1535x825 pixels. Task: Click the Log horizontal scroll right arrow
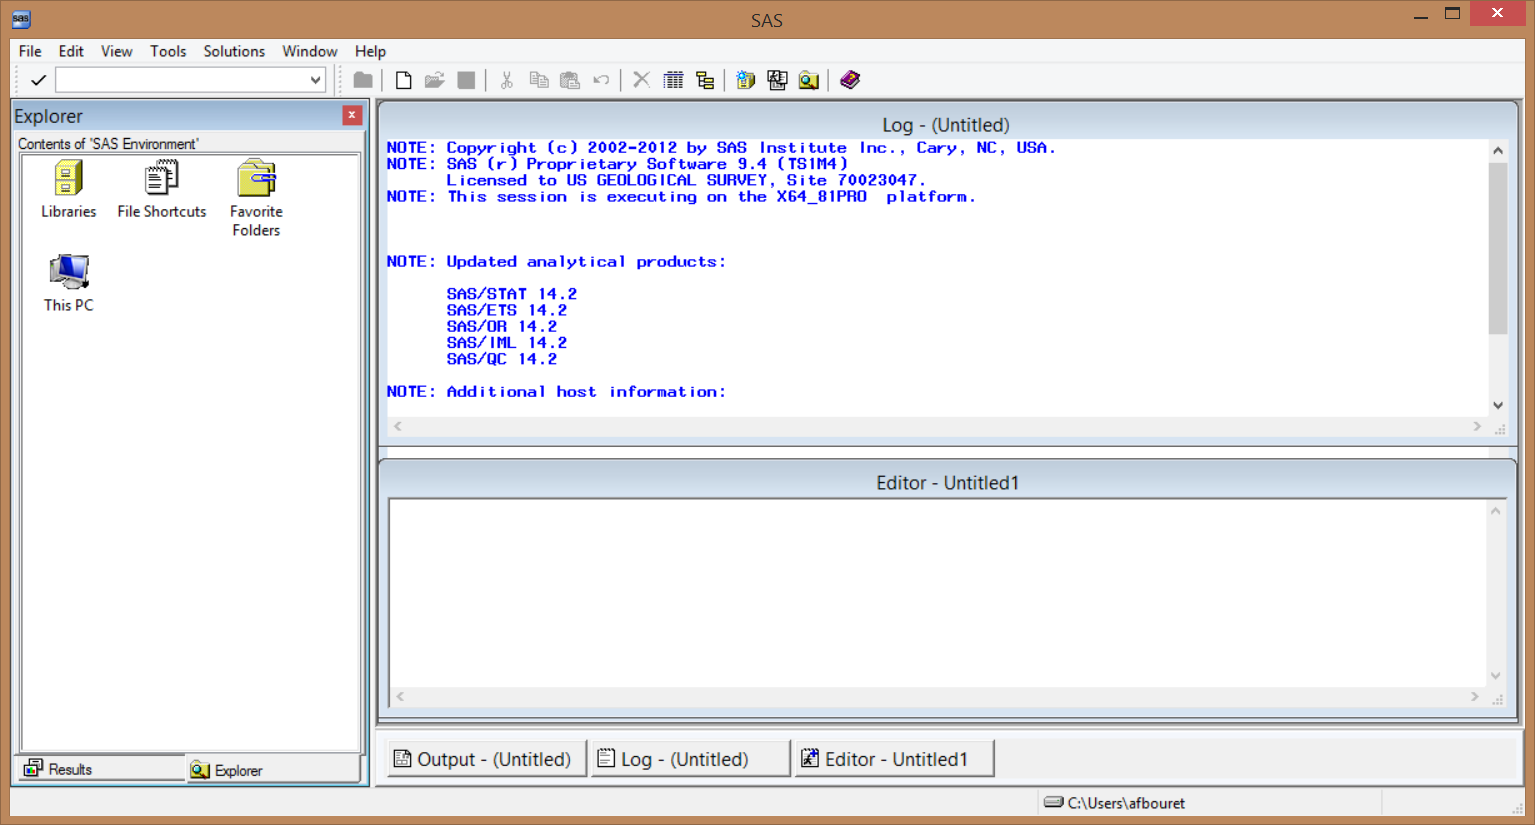point(1477,426)
